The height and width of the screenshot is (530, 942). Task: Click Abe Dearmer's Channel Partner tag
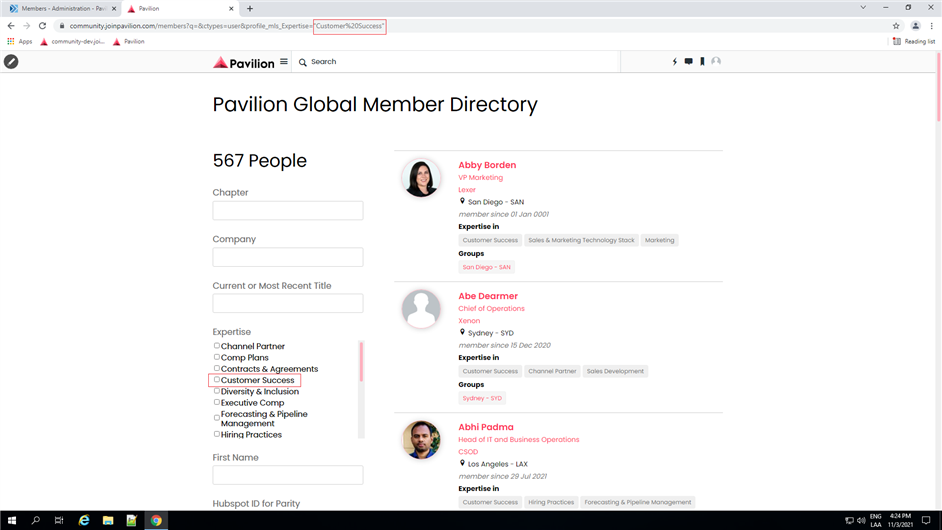point(552,371)
